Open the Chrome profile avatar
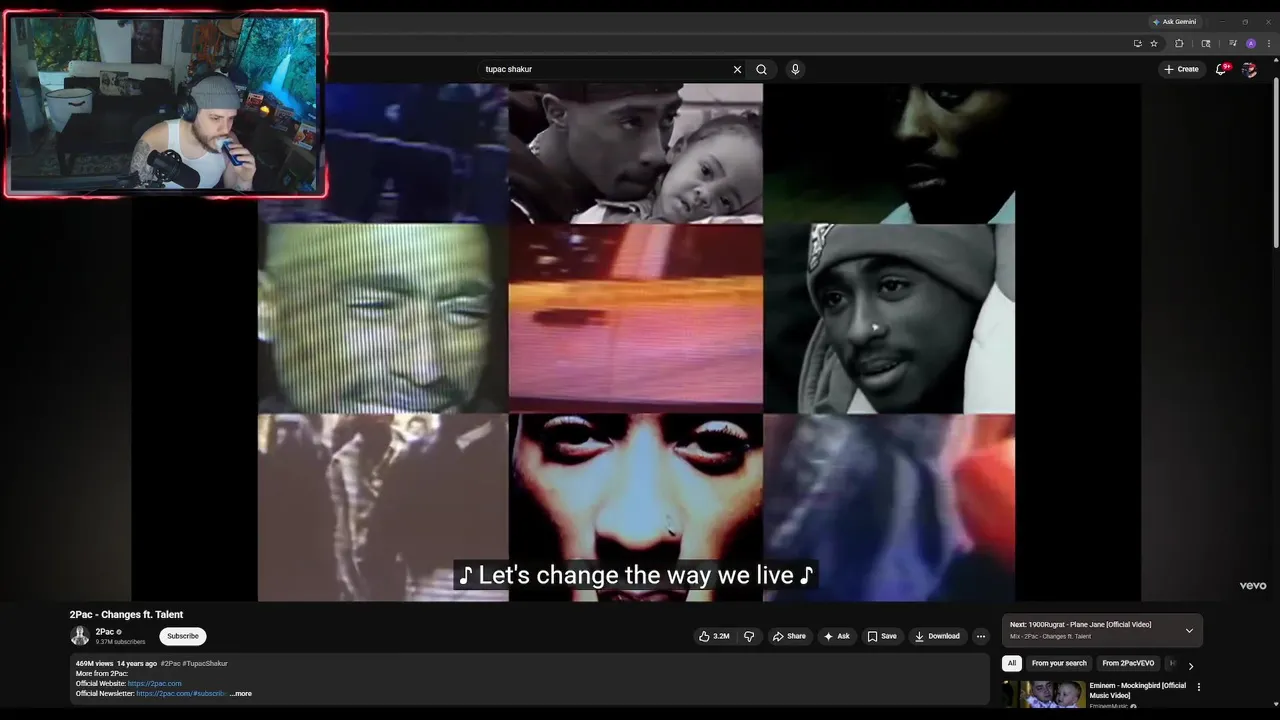1280x720 pixels. 1251,43
